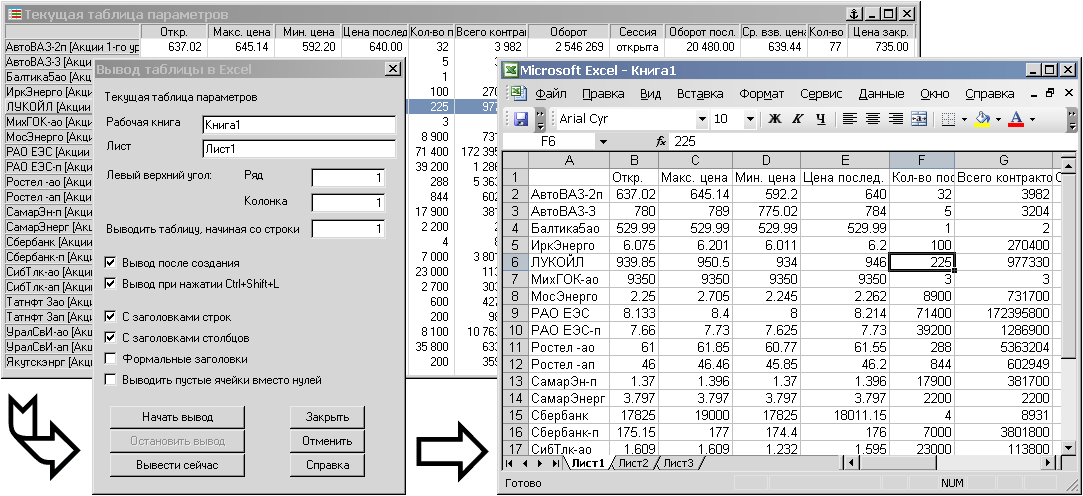Image resolution: width=1083 pixels, height=496 pixels.
Task: Open the toolbar options at Excel's right end
Action: pos(1071,119)
